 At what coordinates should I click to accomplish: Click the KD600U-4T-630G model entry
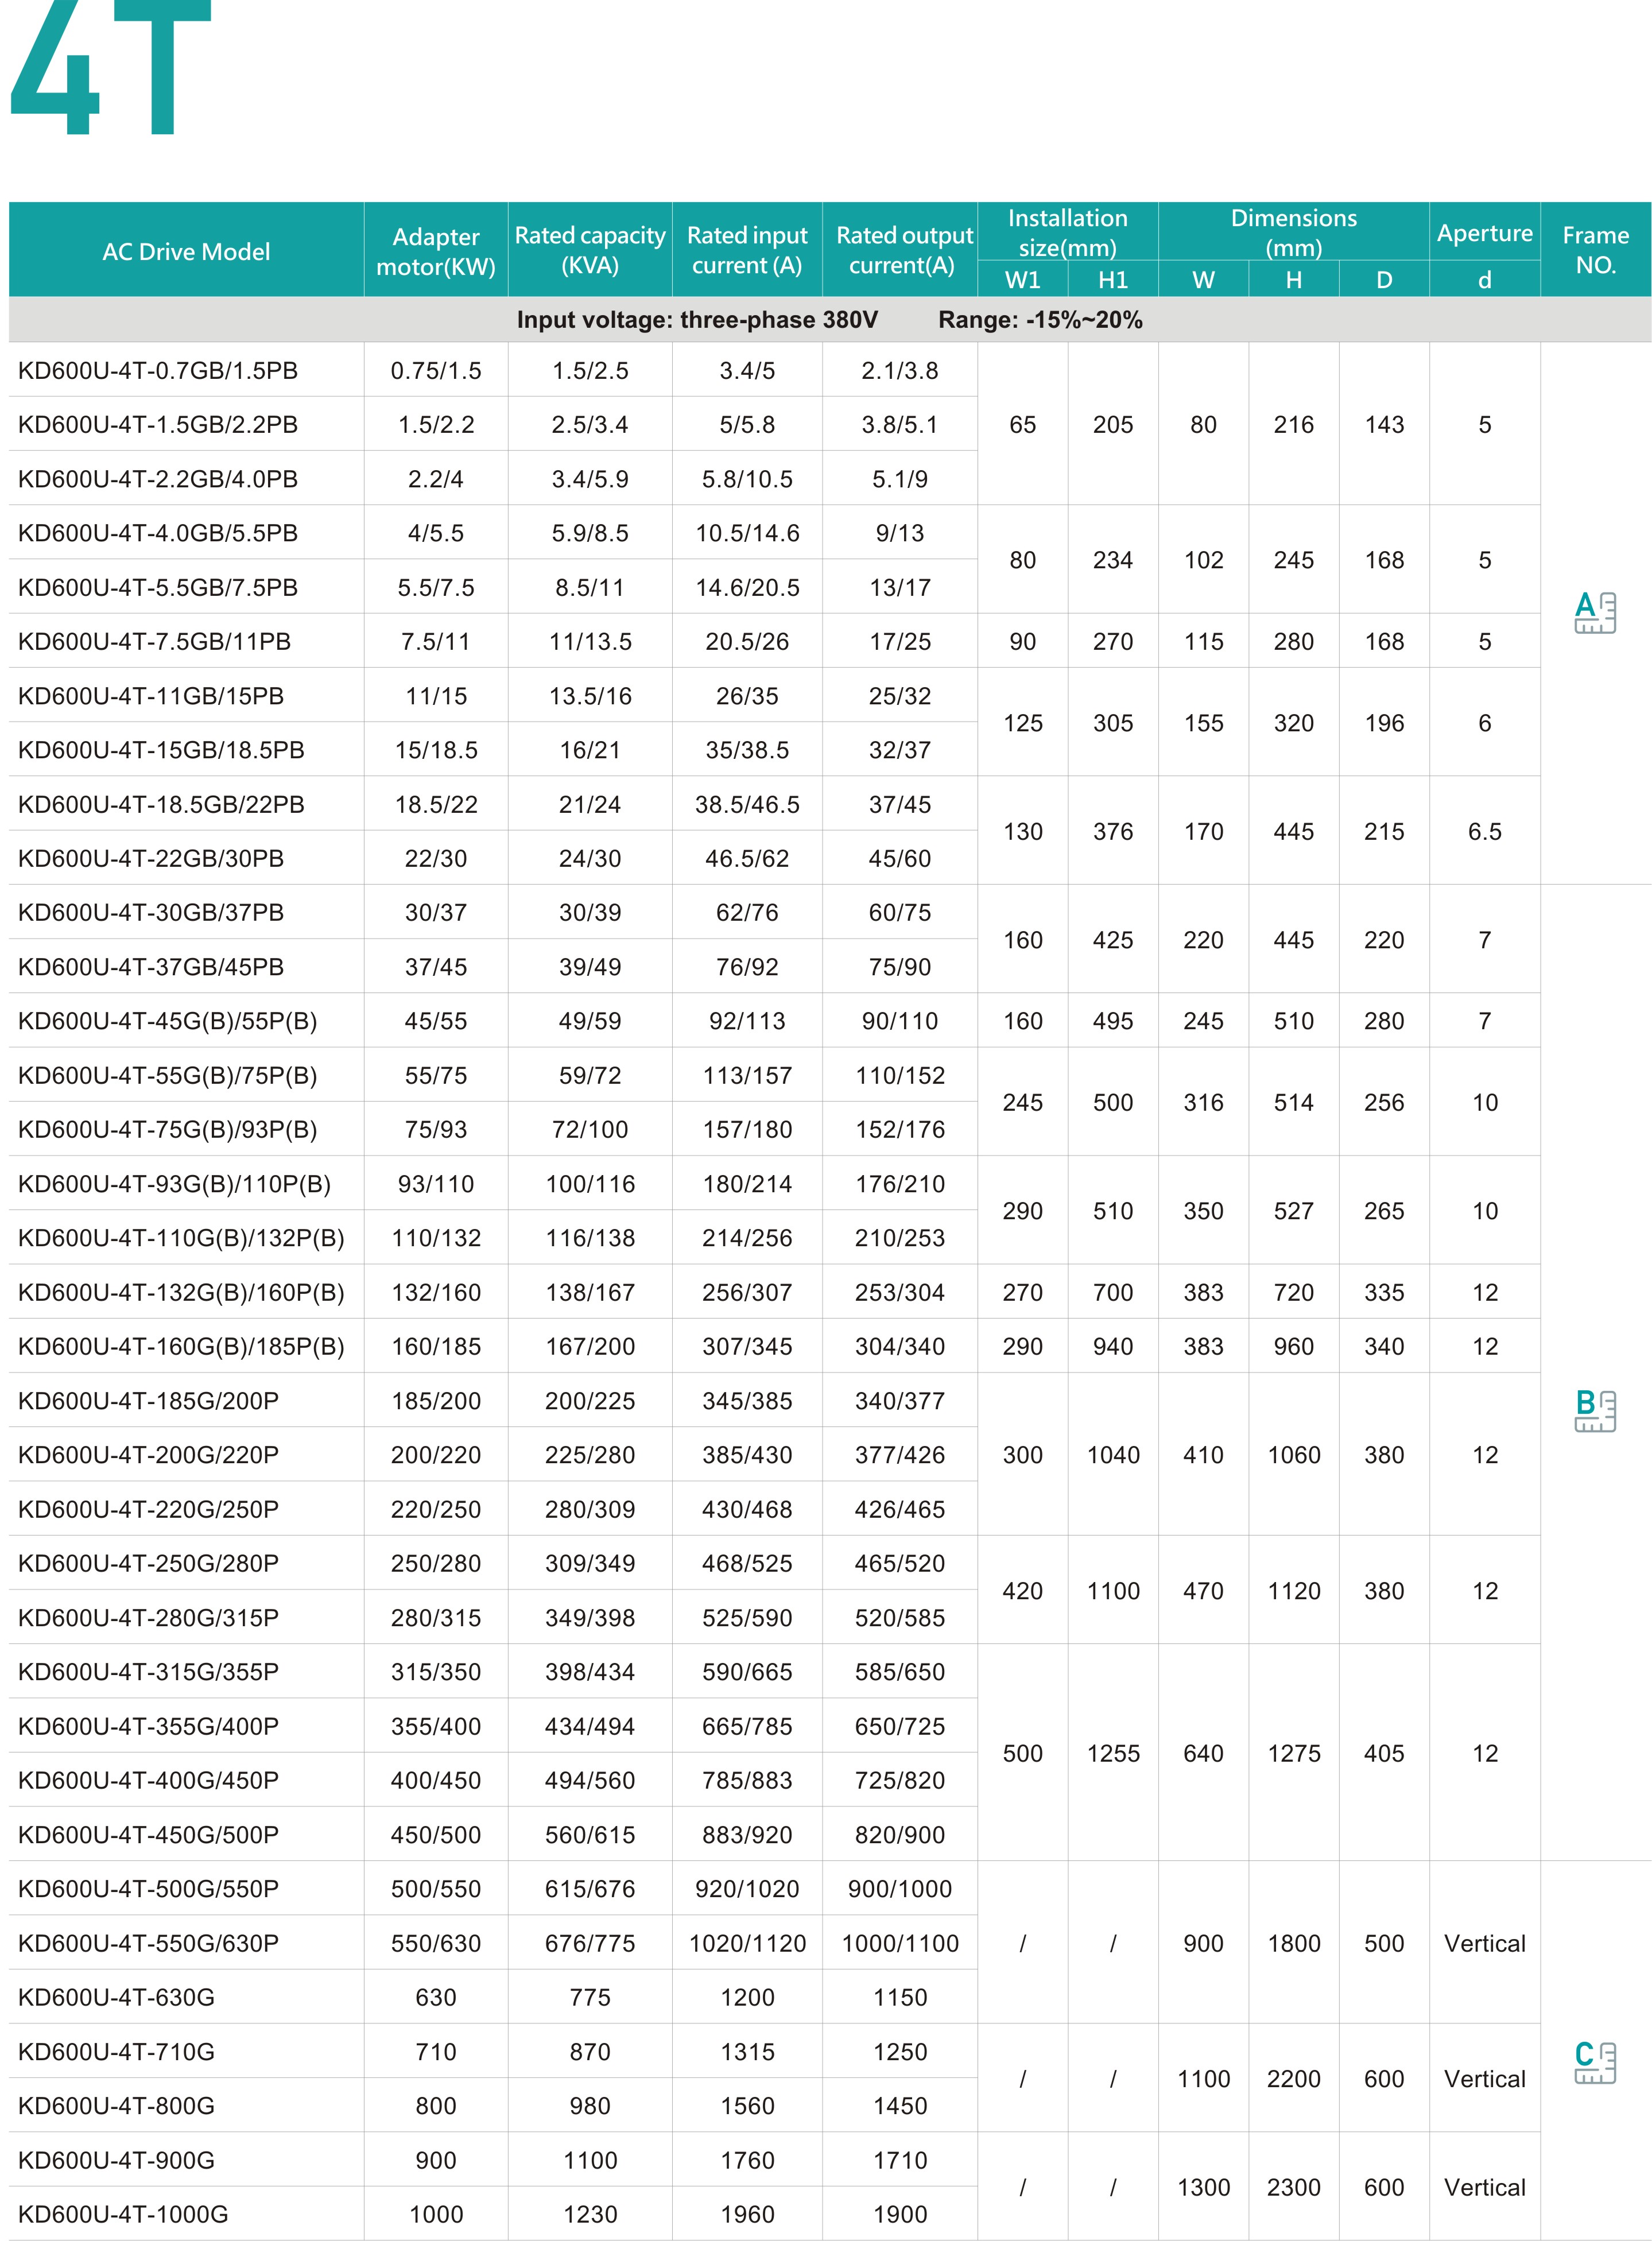click(x=116, y=1997)
